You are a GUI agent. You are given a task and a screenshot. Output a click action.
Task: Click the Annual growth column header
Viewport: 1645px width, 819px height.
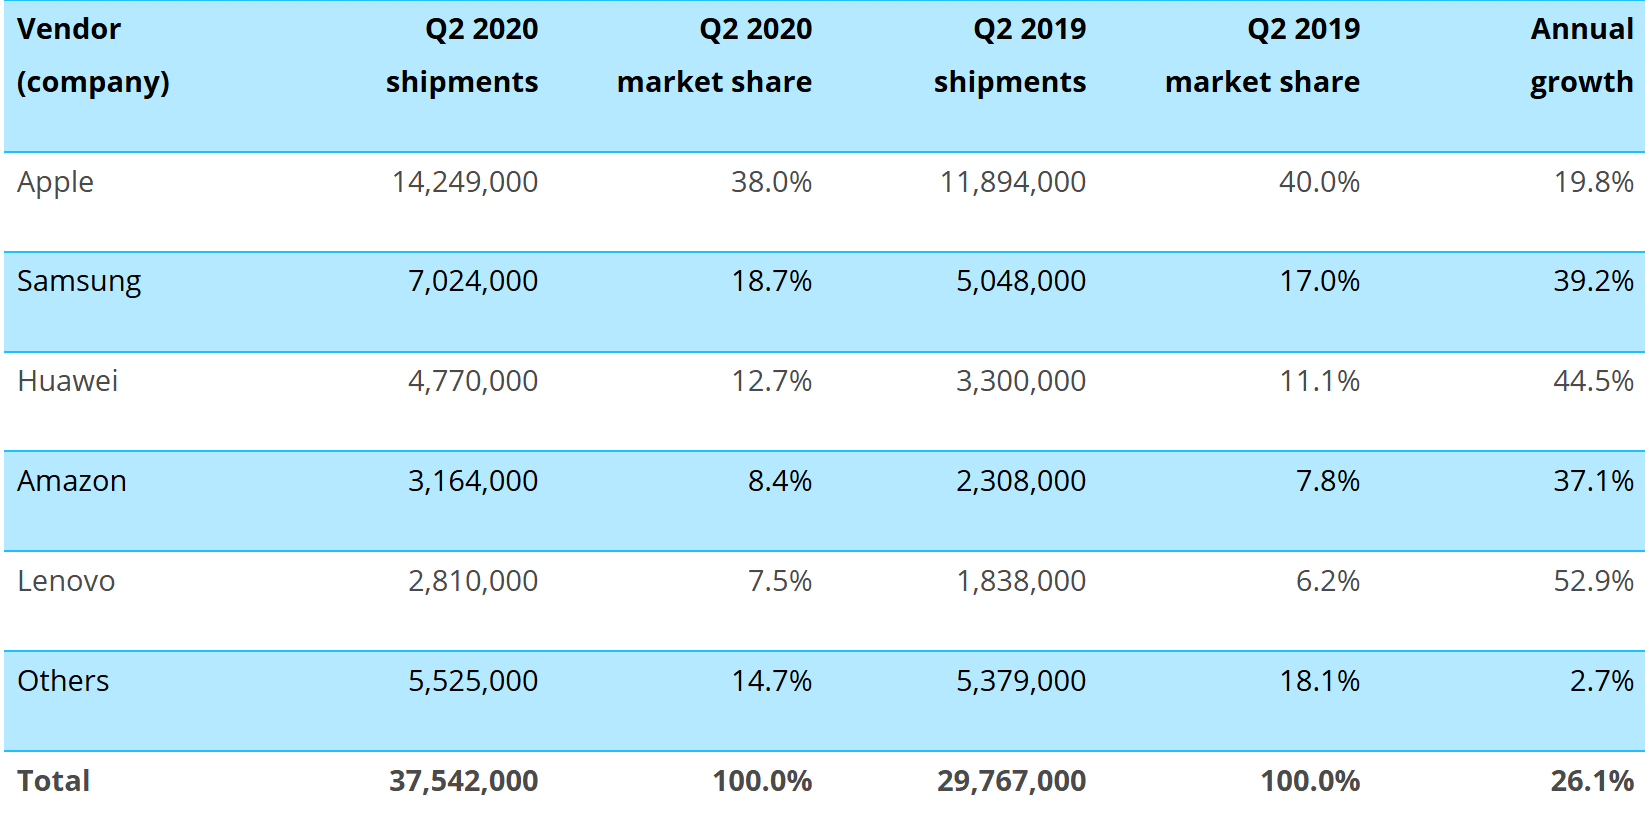1581,56
